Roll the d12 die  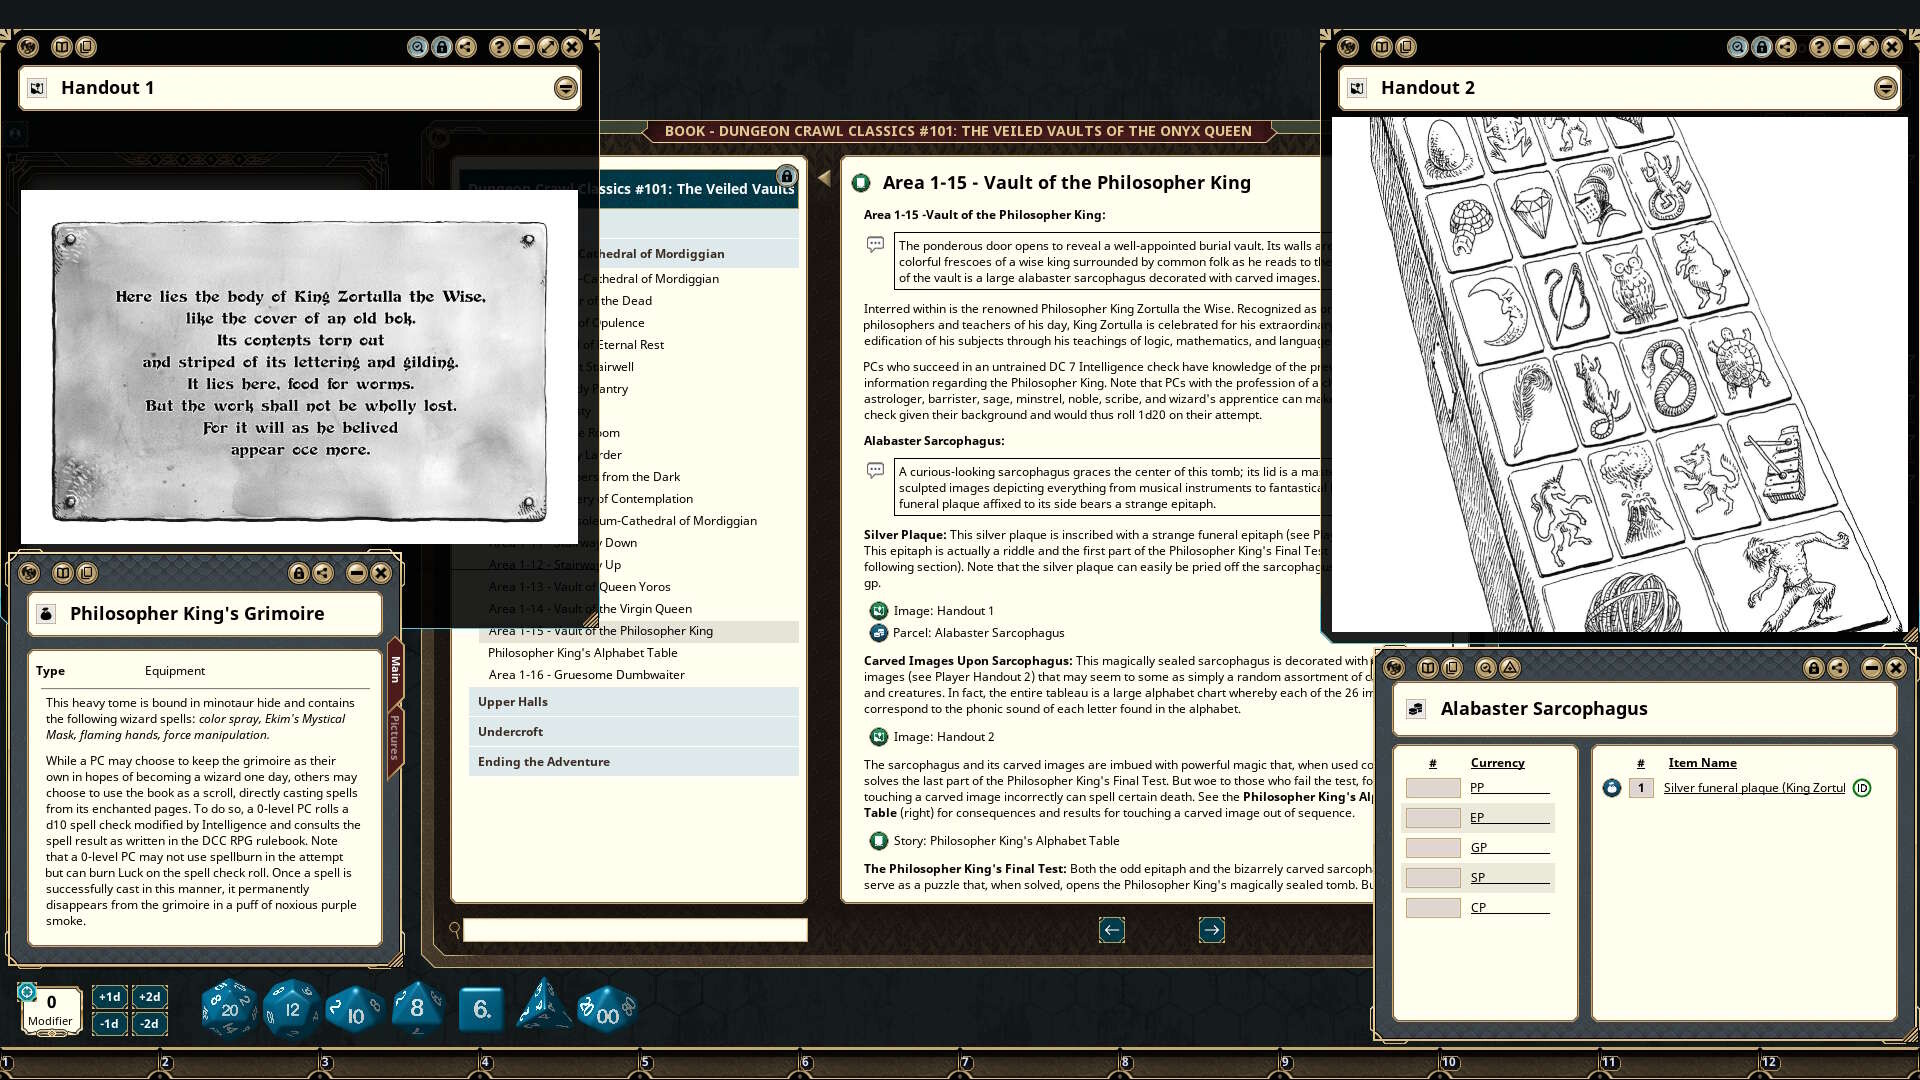(x=291, y=1008)
